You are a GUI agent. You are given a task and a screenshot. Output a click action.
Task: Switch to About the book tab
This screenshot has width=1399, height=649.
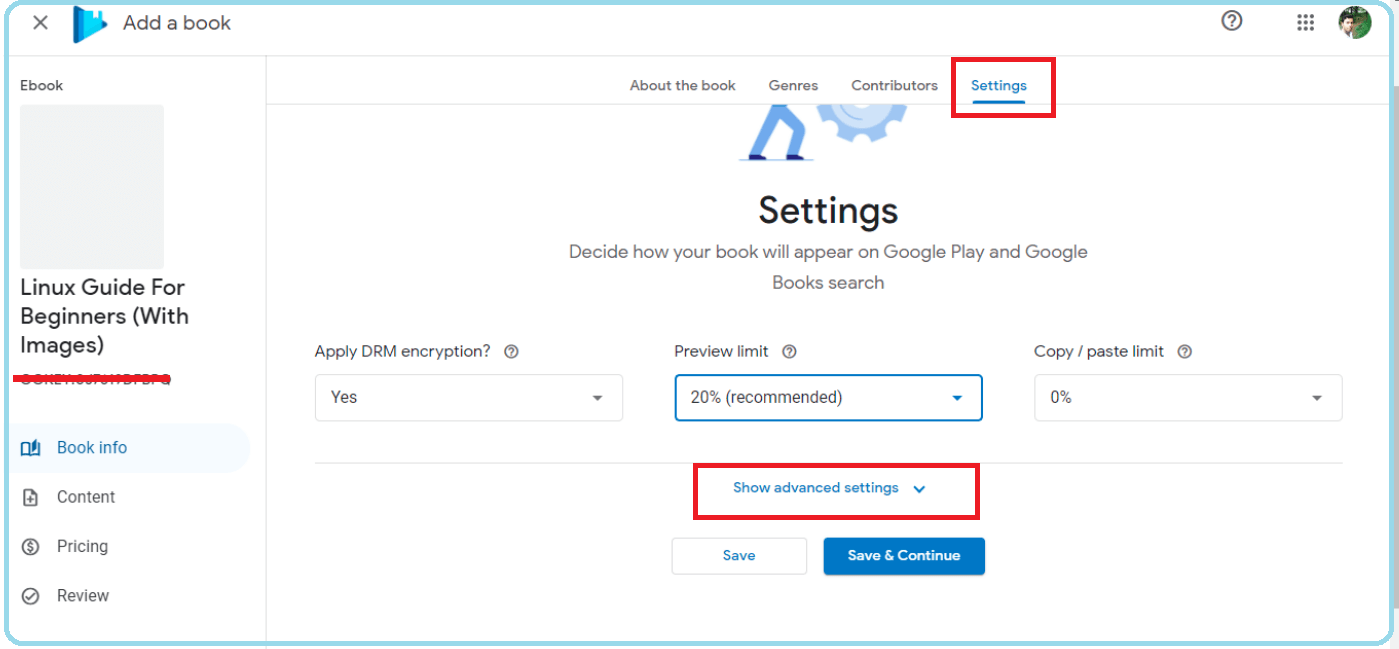(682, 85)
